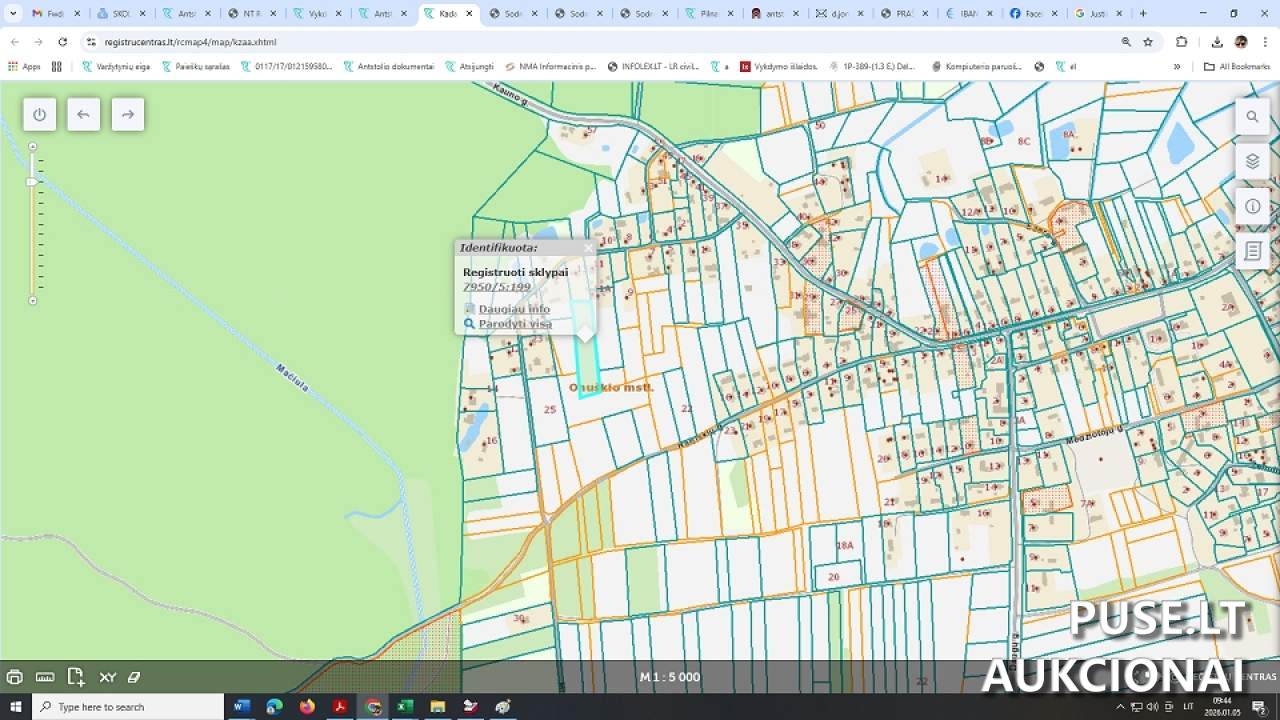Open the XY coordinates tool
This screenshot has width=1280, height=720.
click(x=107, y=677)
